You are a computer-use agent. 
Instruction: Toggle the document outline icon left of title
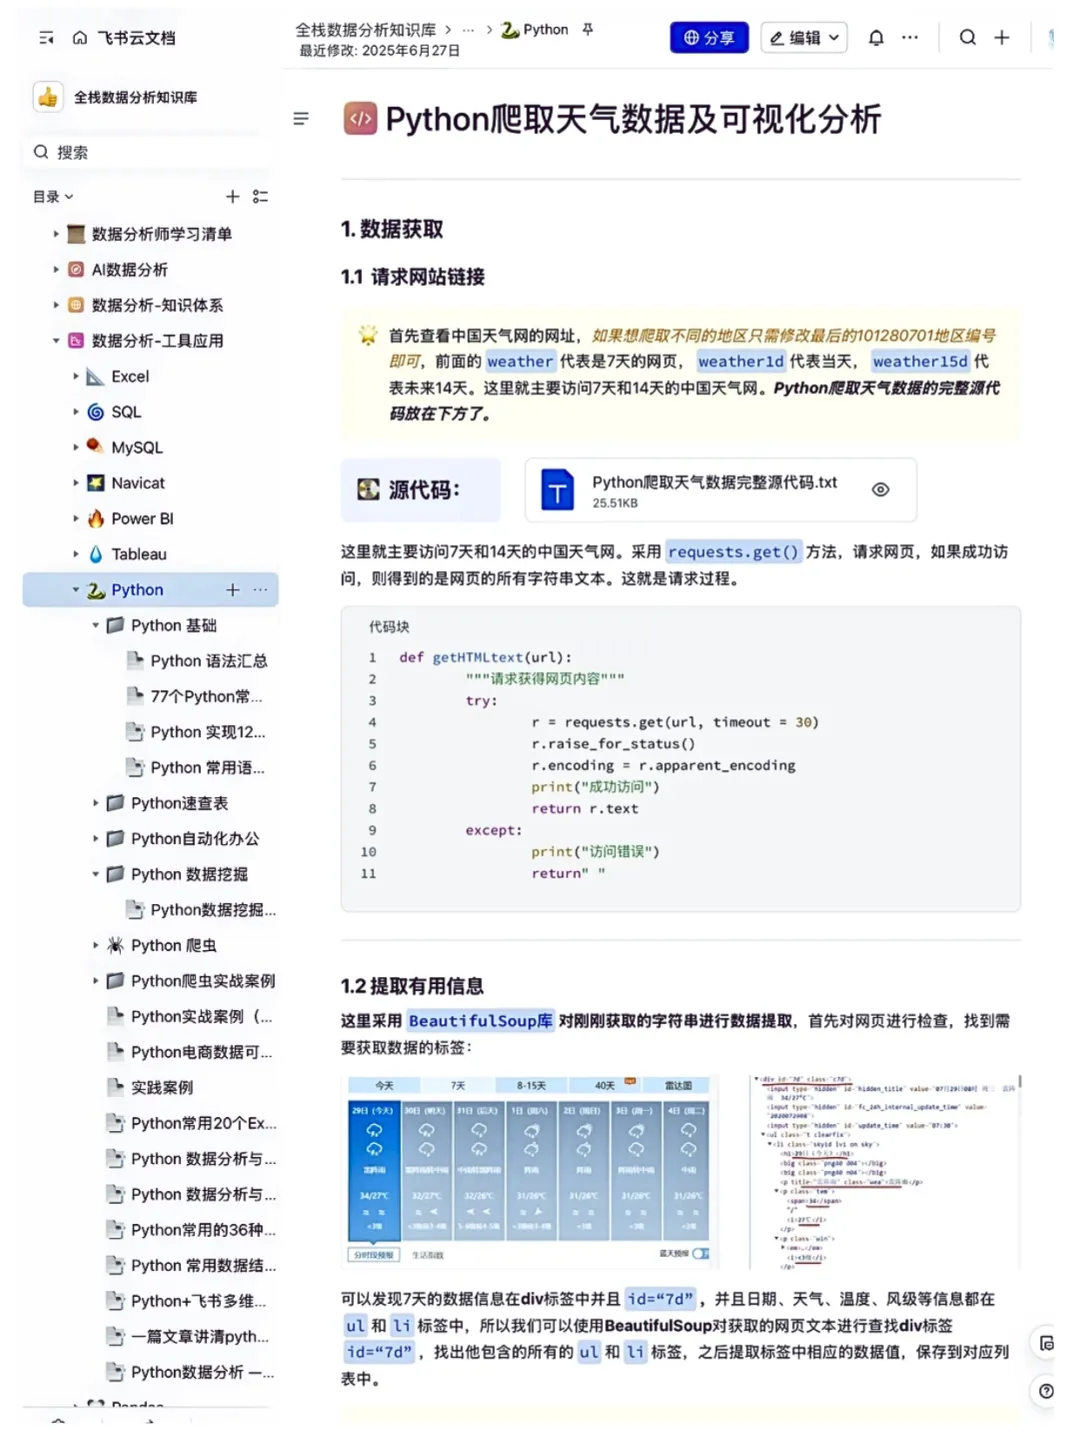[x=301, y=119]
